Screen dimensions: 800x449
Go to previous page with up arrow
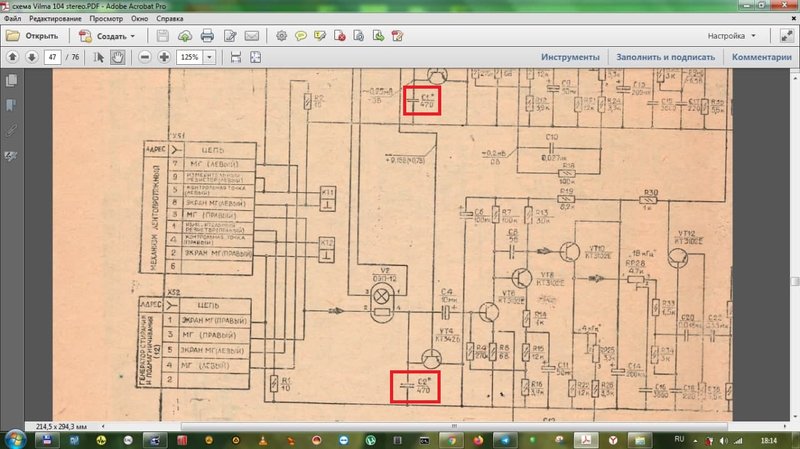coord(13,57)
